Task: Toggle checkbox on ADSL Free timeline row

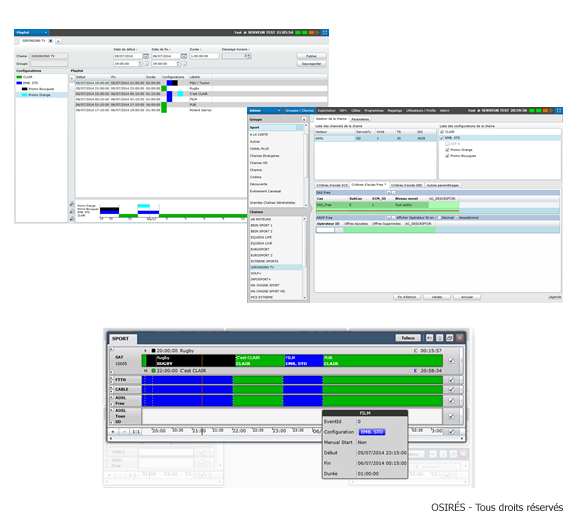Action: (x=451, y=401)
